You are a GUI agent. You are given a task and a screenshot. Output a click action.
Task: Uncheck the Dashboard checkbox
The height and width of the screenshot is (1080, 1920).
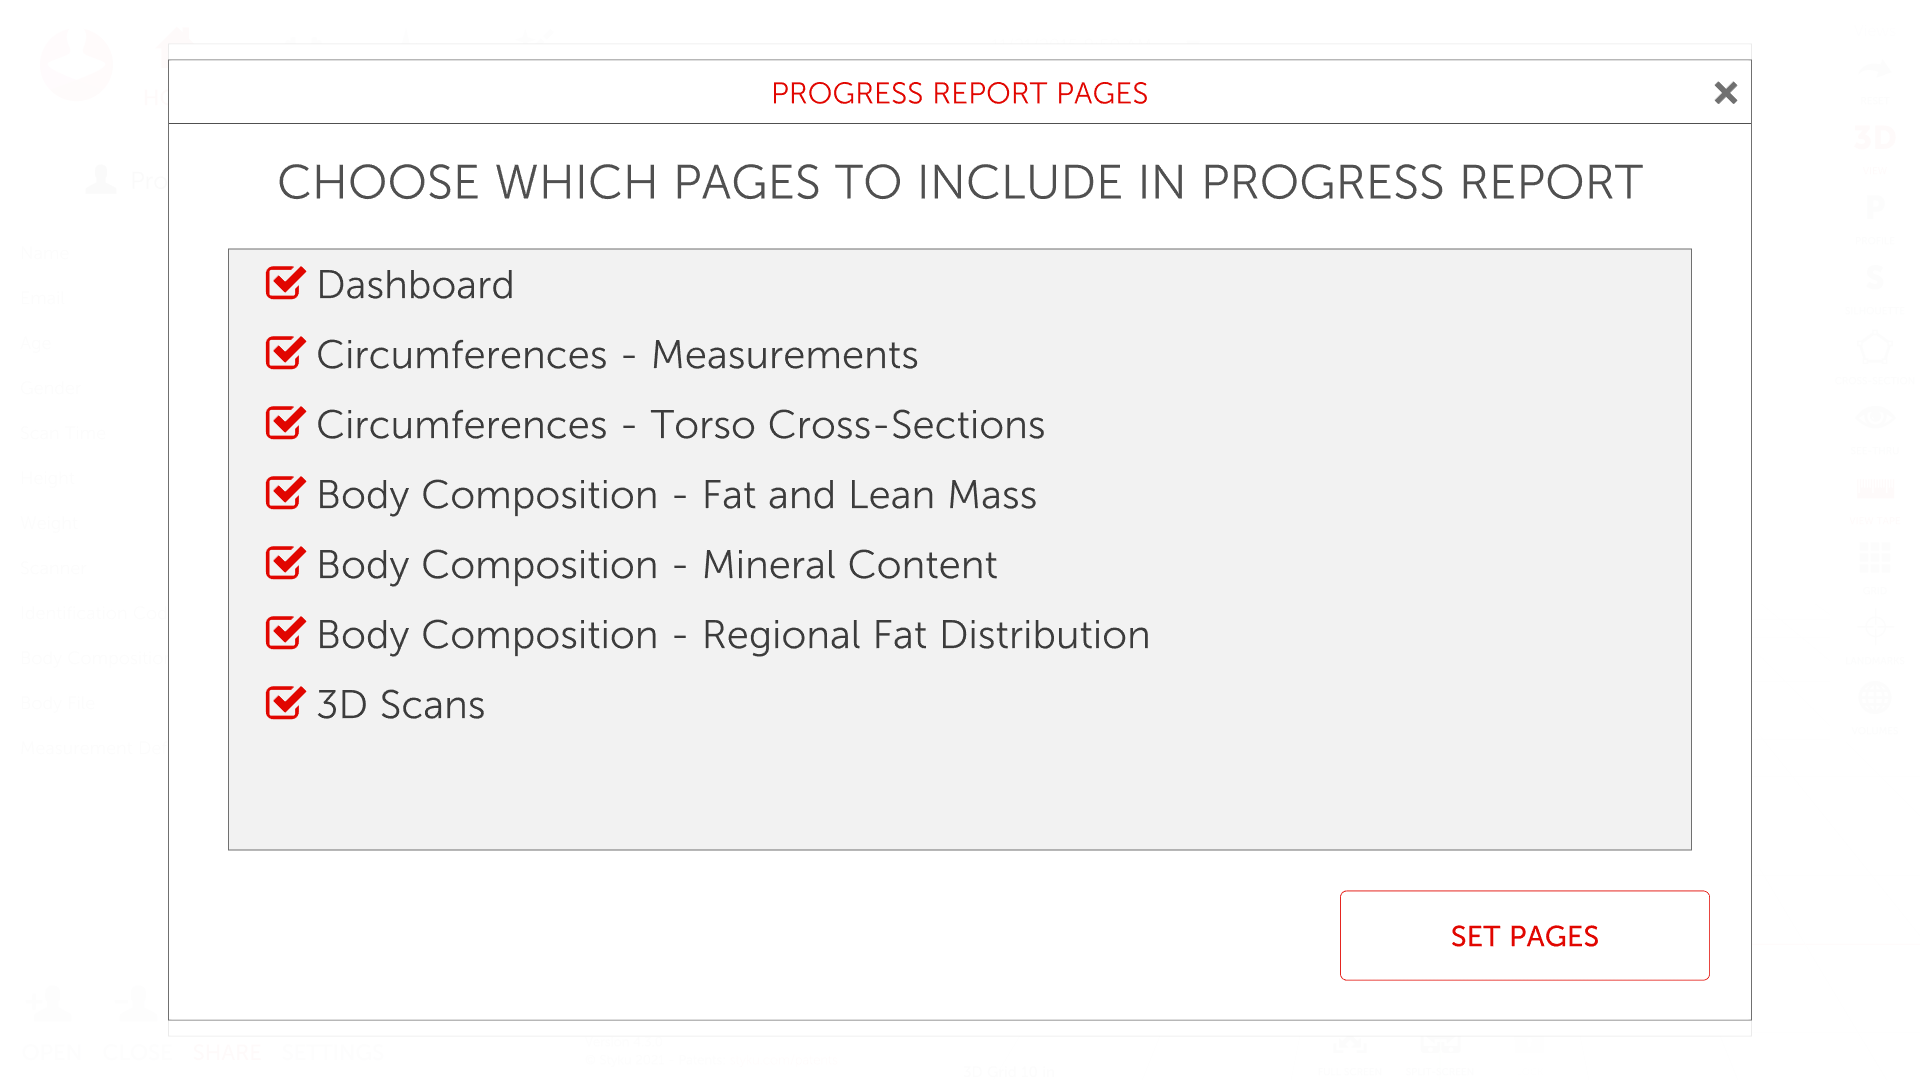point(284,284)
